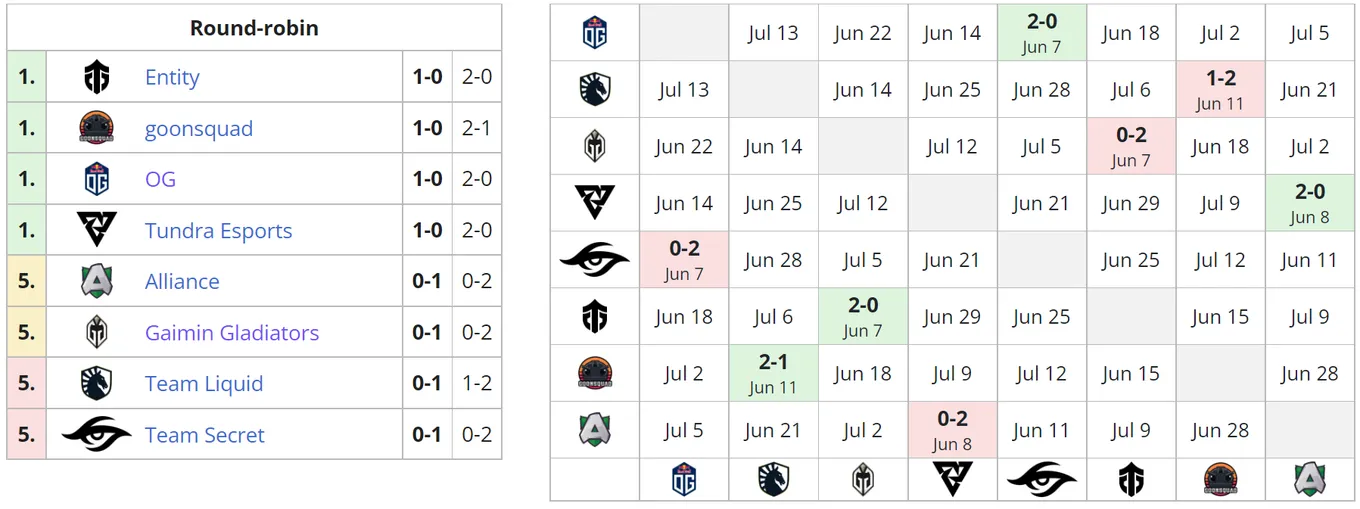Click Gaimin Gladiators logo in standings
Viewport: 1360px width, 509px height.
[96, 333]
